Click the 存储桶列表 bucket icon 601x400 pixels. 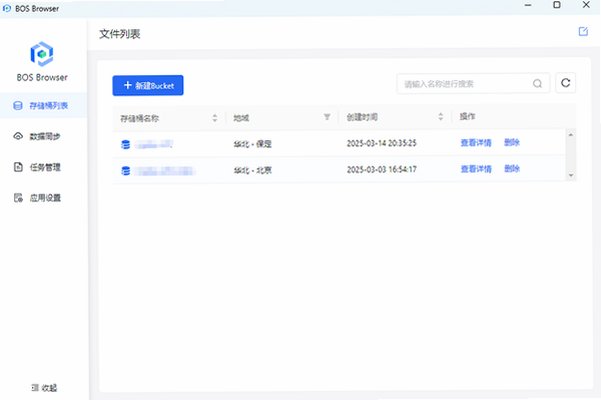[x=18, y=105]
